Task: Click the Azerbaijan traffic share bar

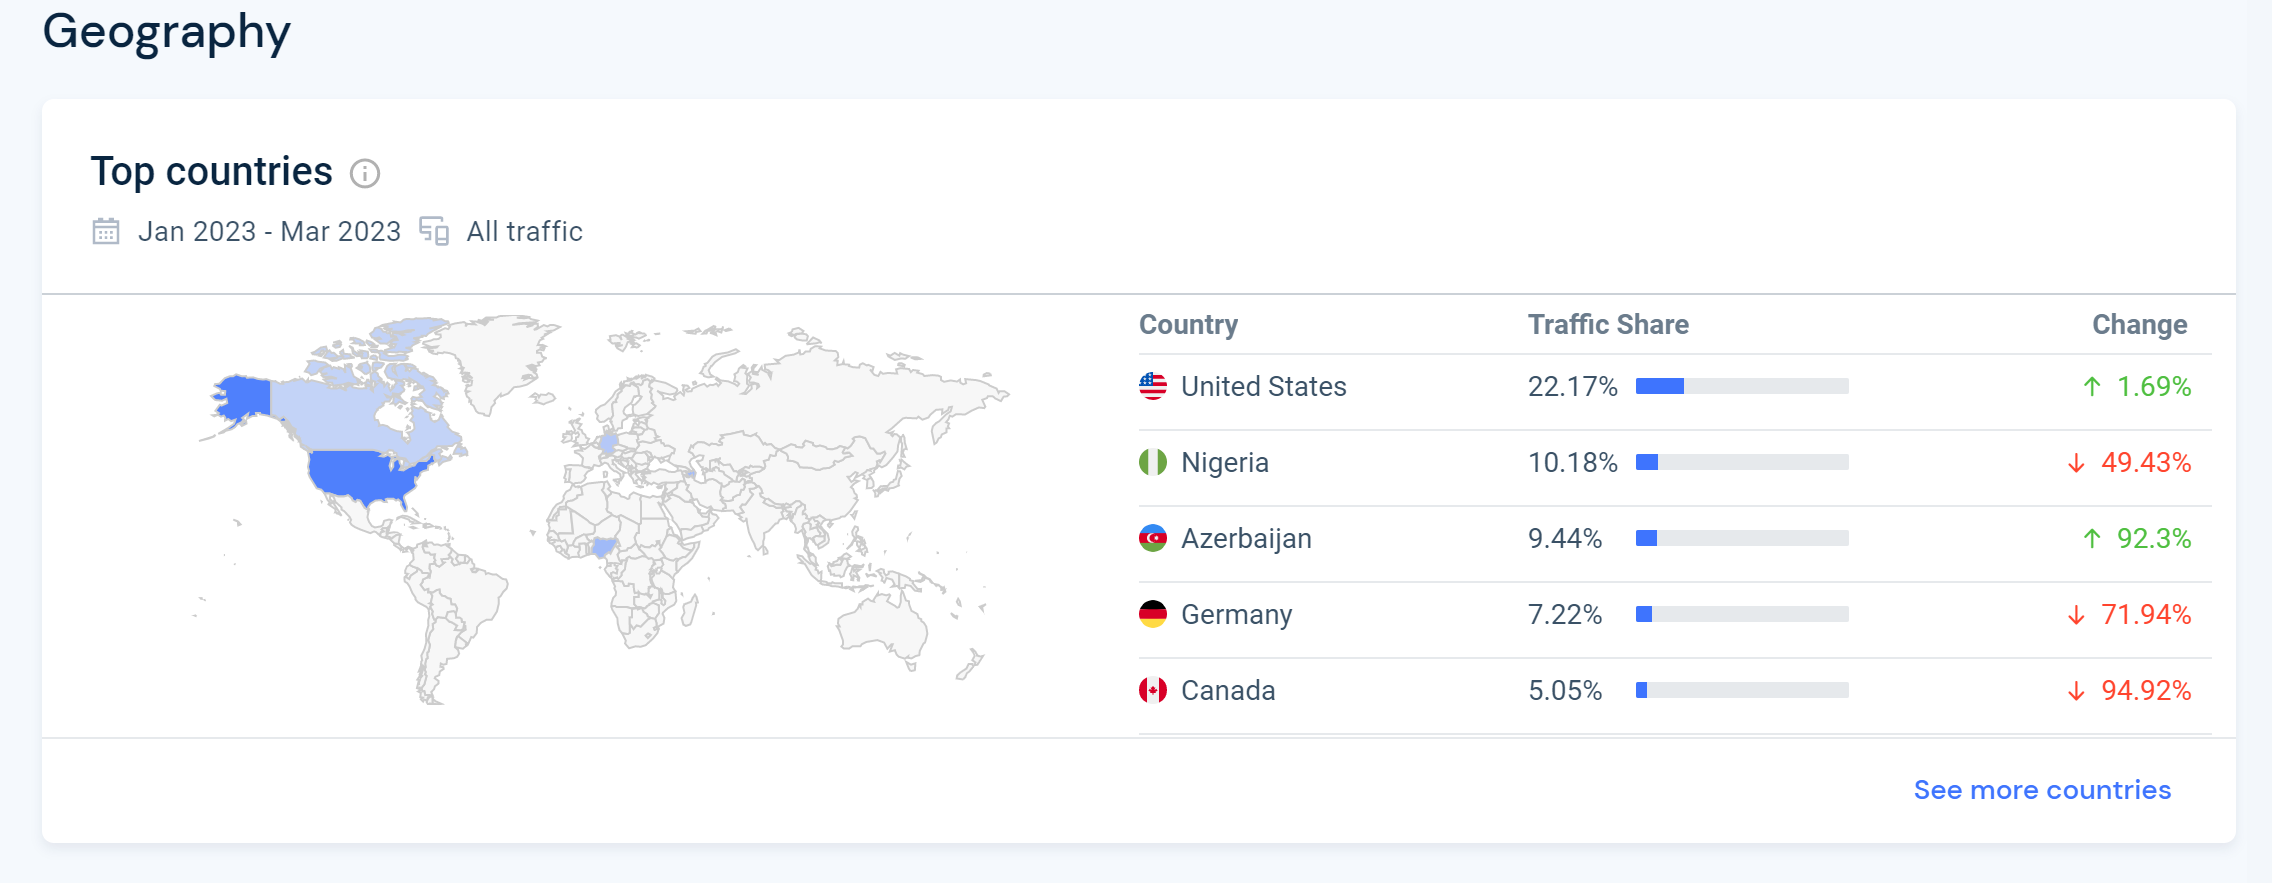Action: click(1742, 538)
